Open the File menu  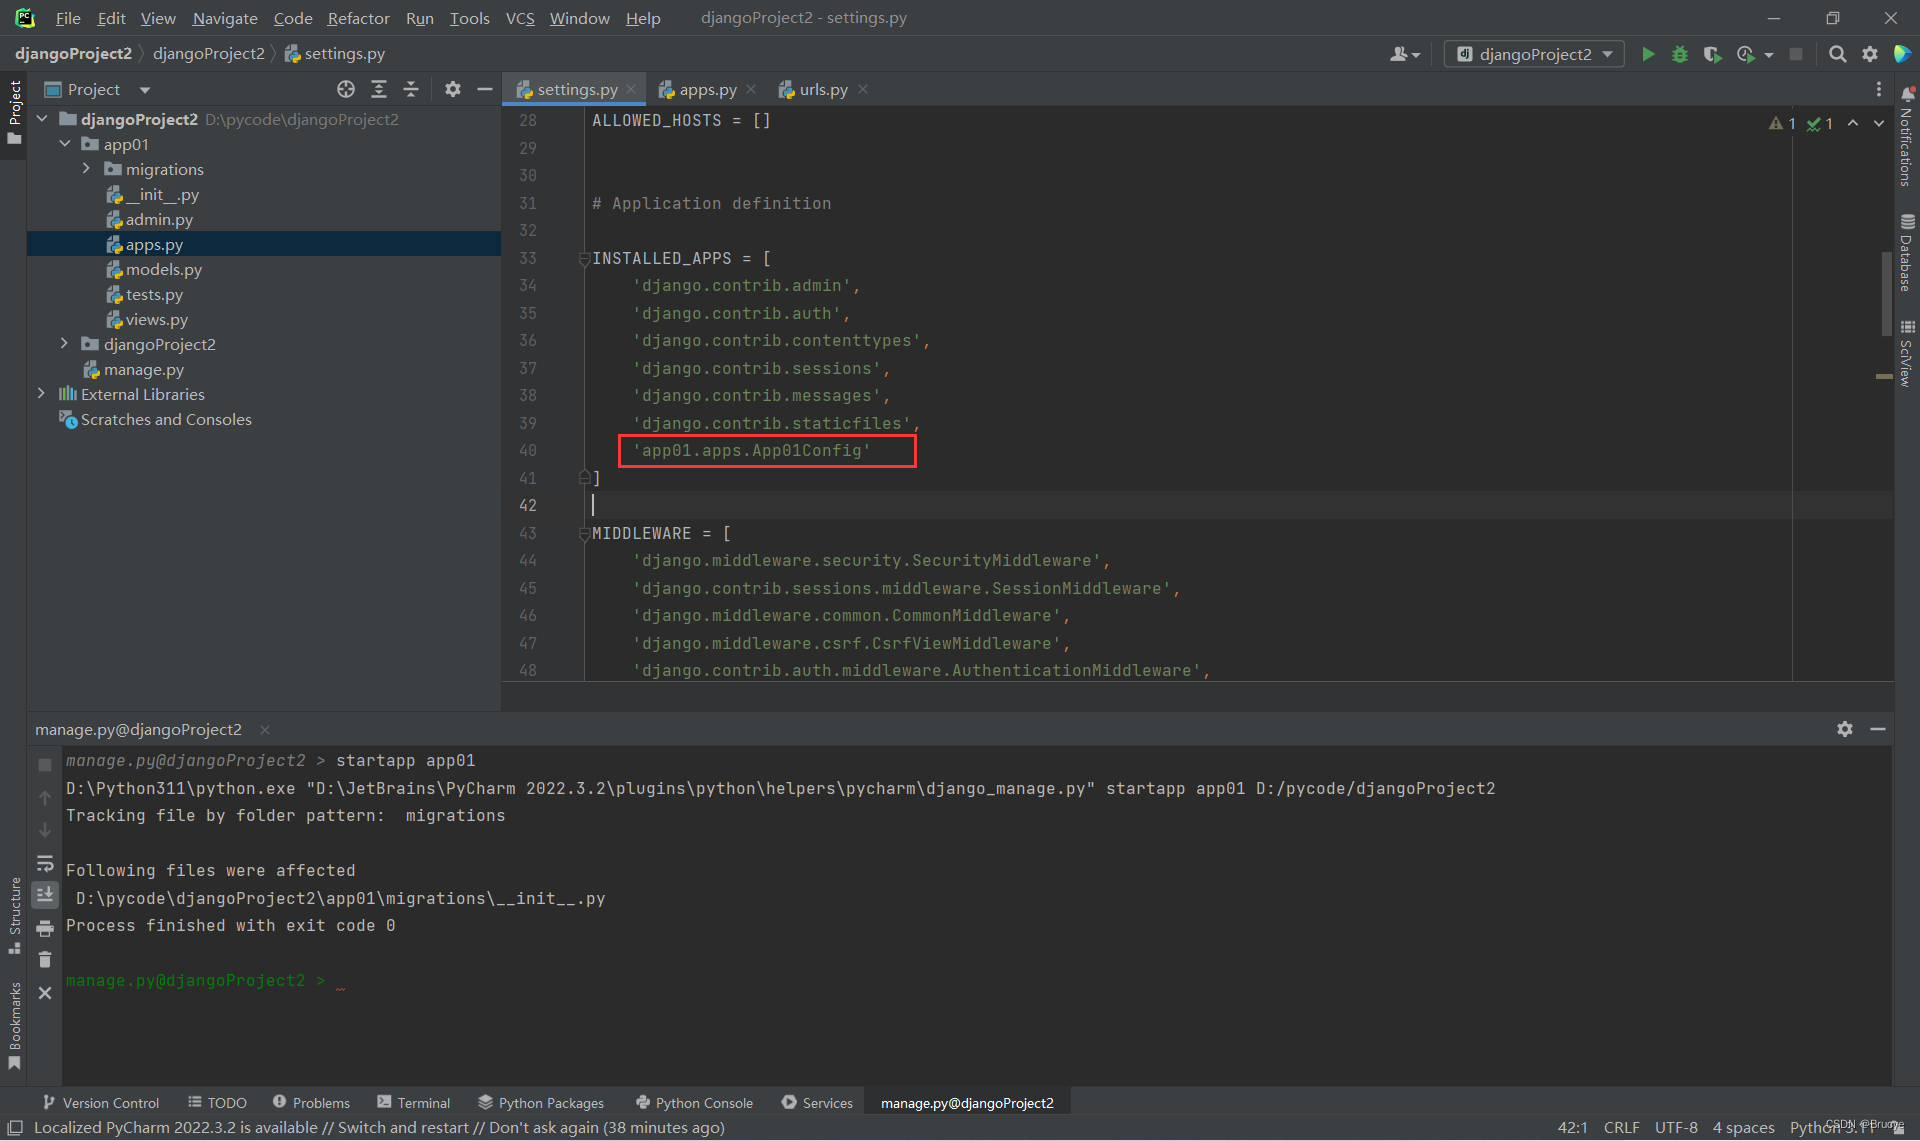coord(68,18)
